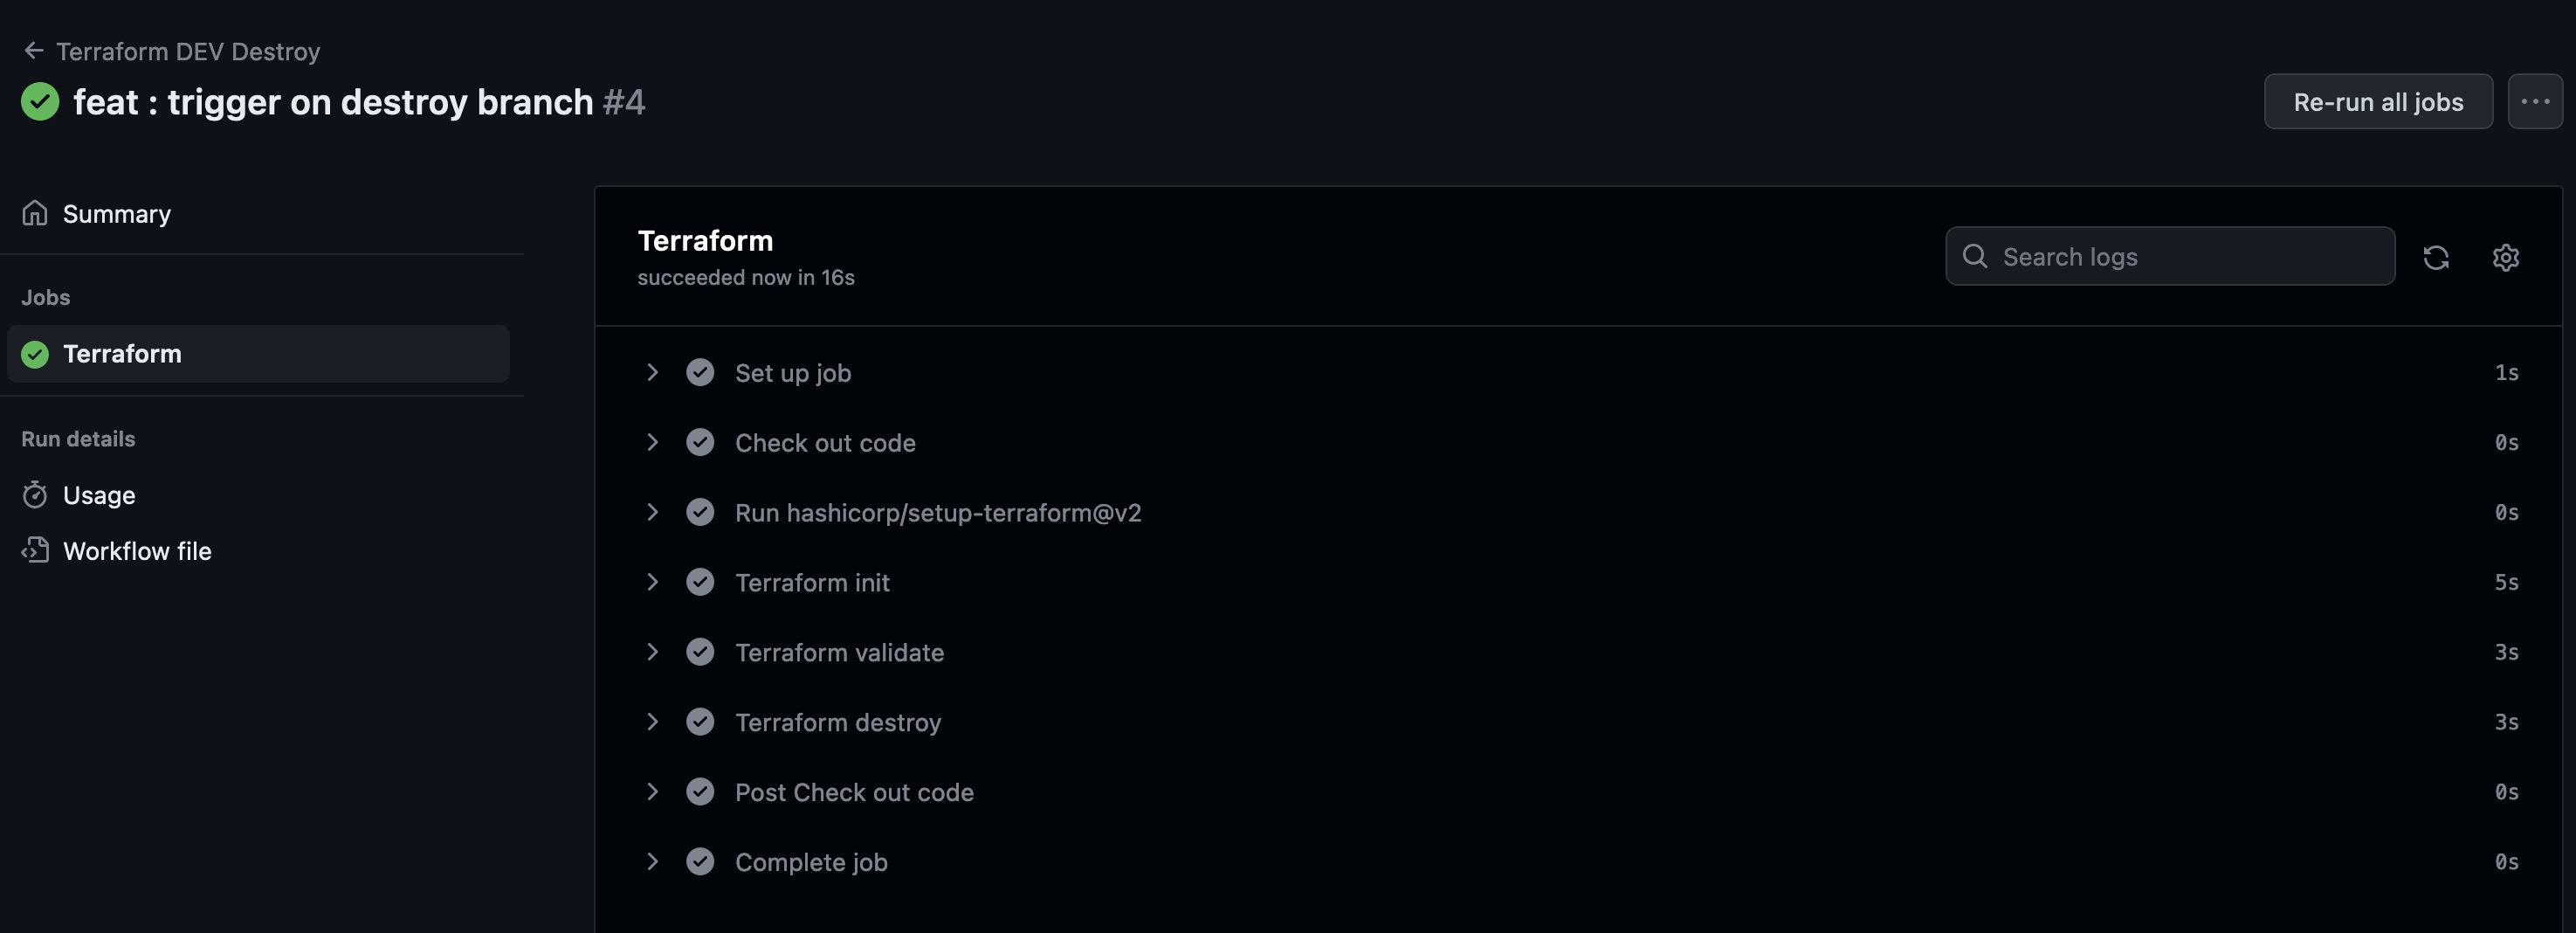The image size is (2576, 933).
Task: Click the 3s duration of Terraform destroy
Action: pos(2506,722)
